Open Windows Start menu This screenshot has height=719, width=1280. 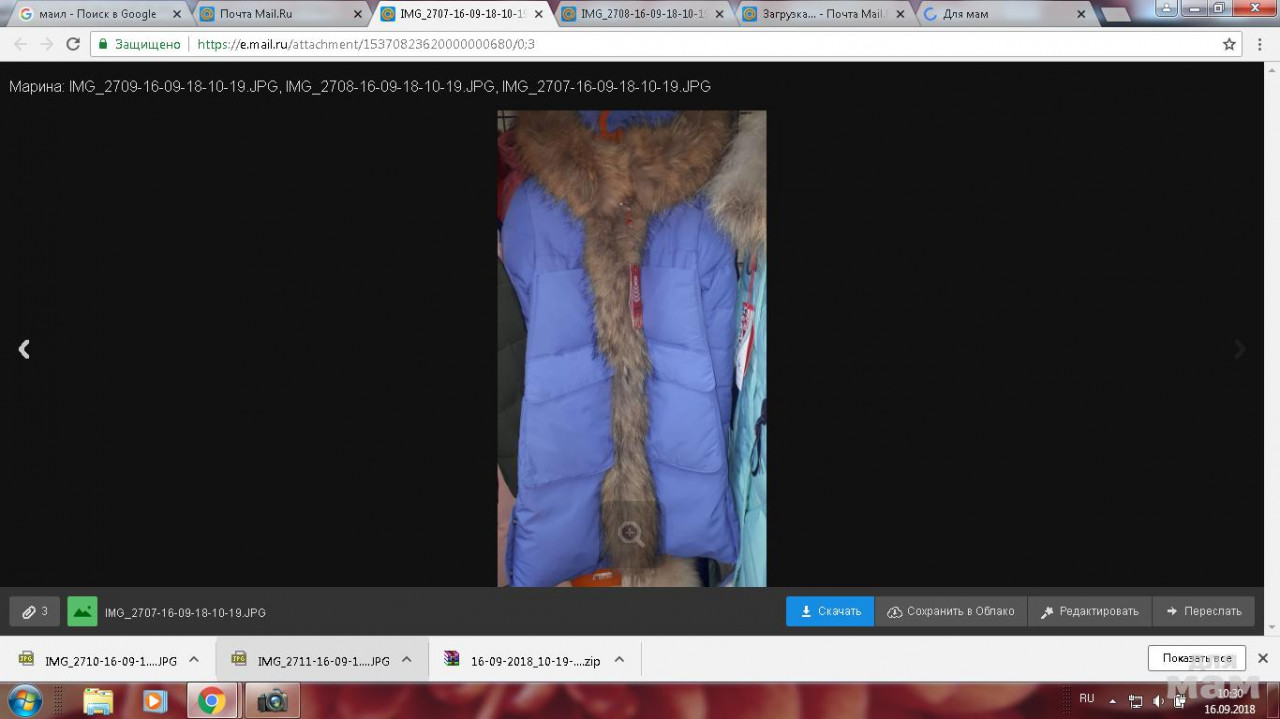(x=24, y=700)
